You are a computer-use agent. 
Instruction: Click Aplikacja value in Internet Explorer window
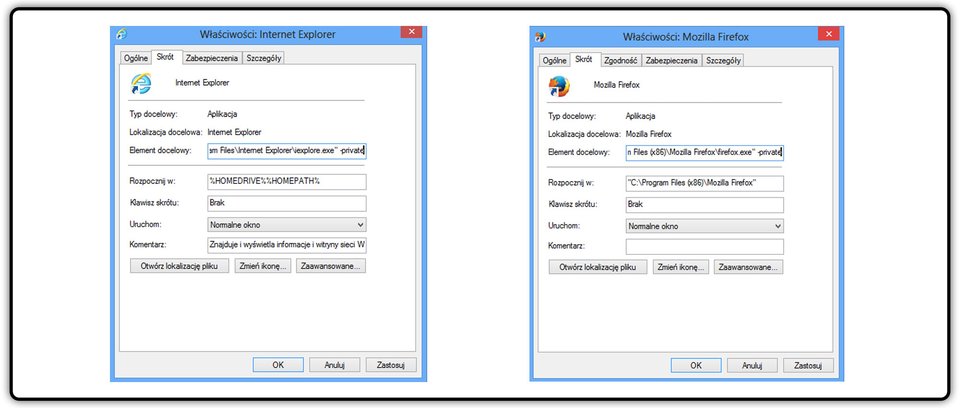pos(222,114)
